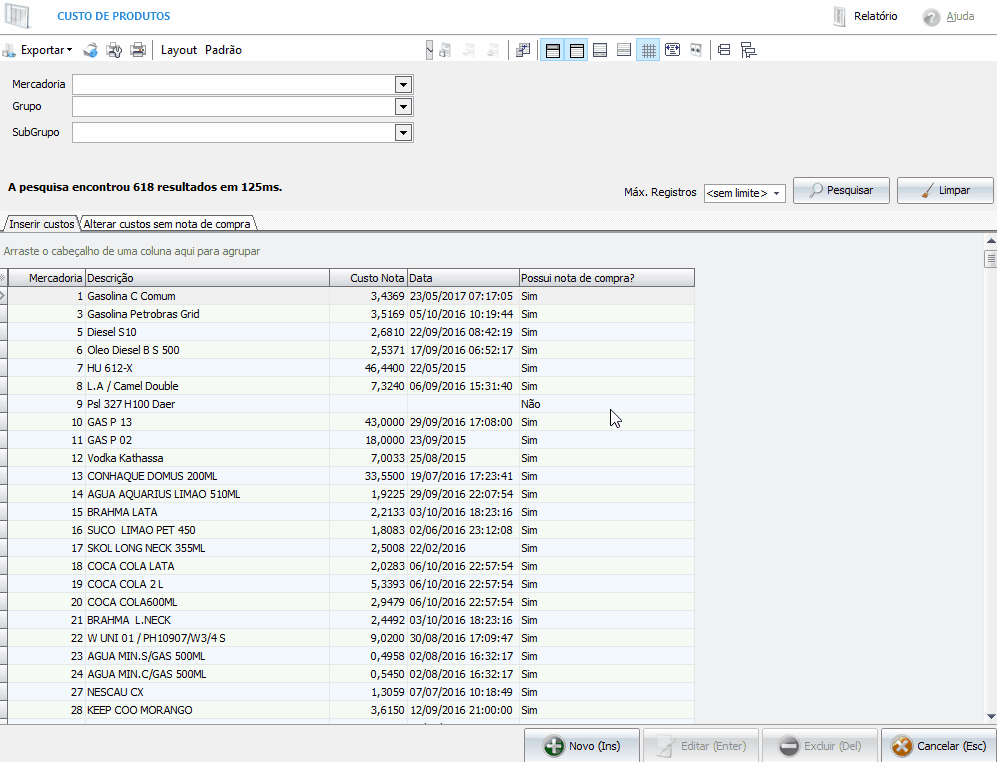Switch to Alterar custos sem nota de compra tab
This screenshot has height=762, width=997.
pyautogui.click(x=167, y=224)
